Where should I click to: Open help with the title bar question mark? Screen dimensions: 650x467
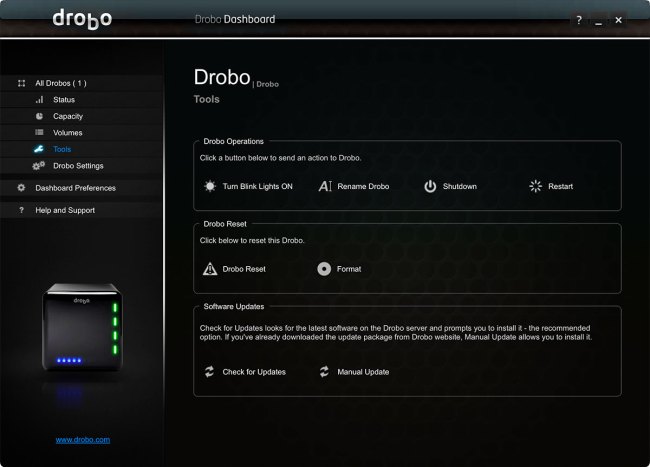579,20
